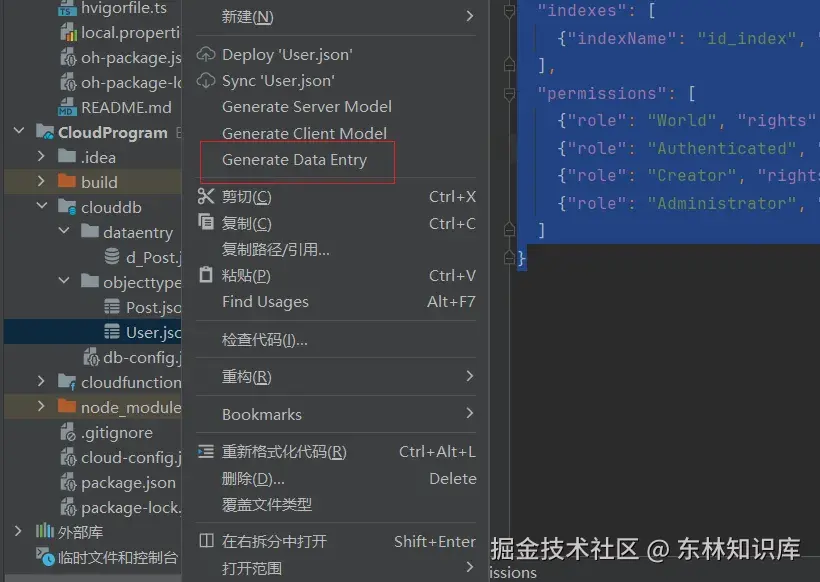Click the scissors cut icon
The image size is (820, 582).
(x=206, y=196)
